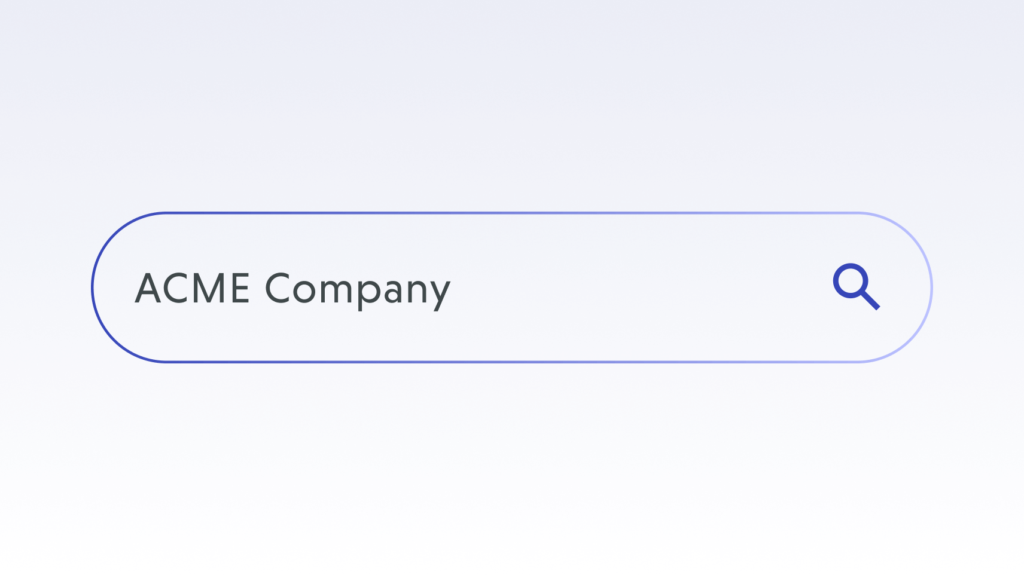Hit the search glyph beside ACME Company
The width and height of the screenshot is (1024, 575).
click(855, 286)
